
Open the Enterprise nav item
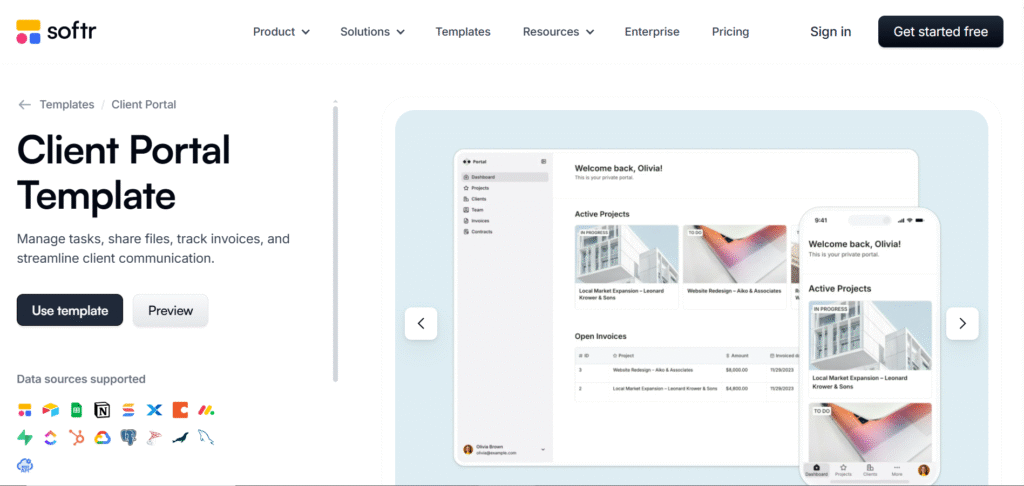click(x=652, y=32)
